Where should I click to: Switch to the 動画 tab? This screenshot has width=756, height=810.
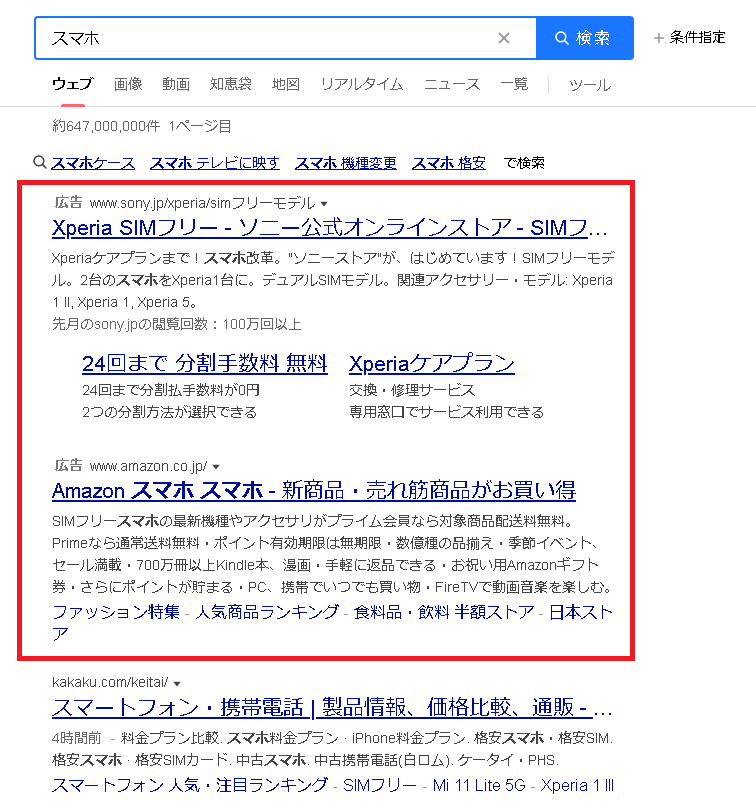pos(176,84)
